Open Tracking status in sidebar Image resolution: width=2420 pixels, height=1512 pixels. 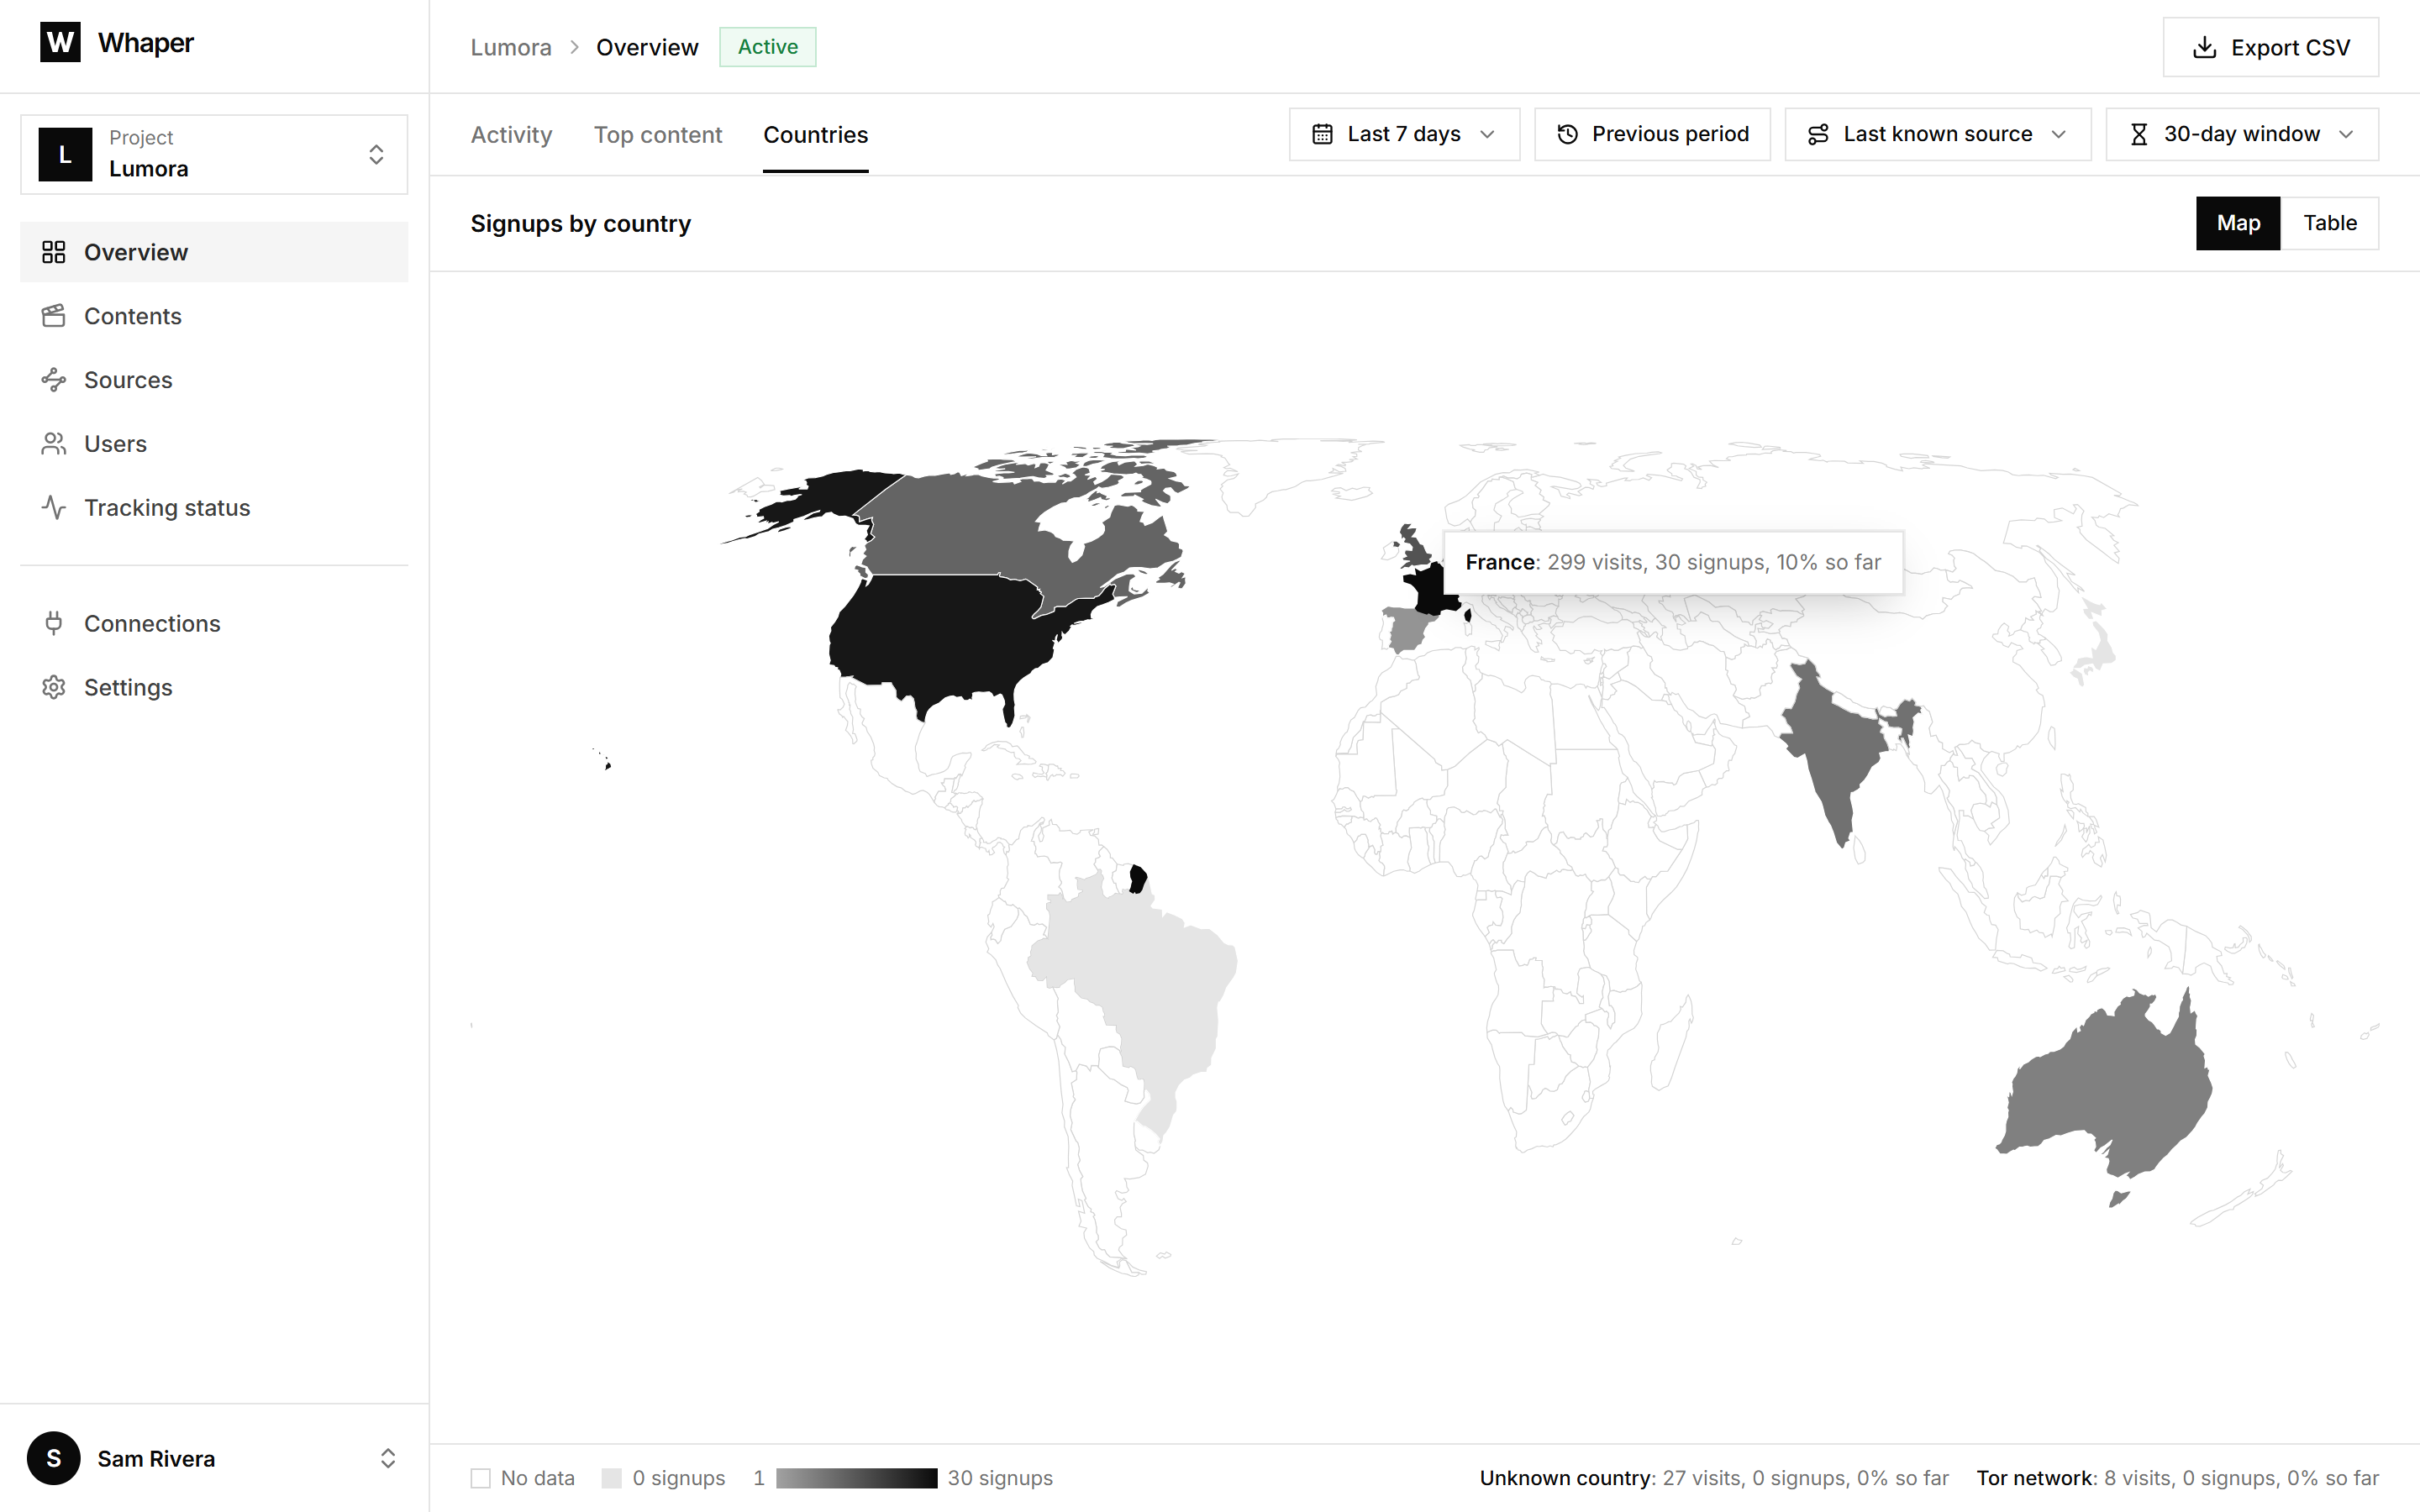click(214, 508)
